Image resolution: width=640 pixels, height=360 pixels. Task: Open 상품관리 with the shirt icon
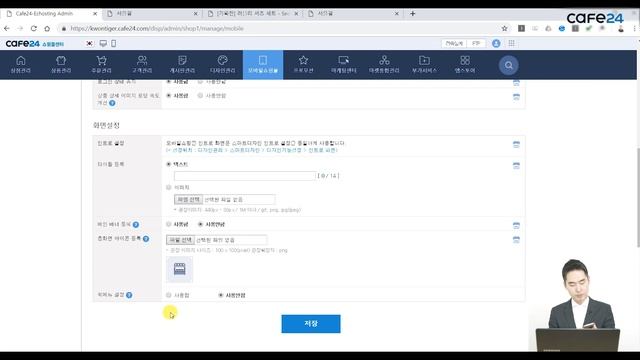[61, 65]
